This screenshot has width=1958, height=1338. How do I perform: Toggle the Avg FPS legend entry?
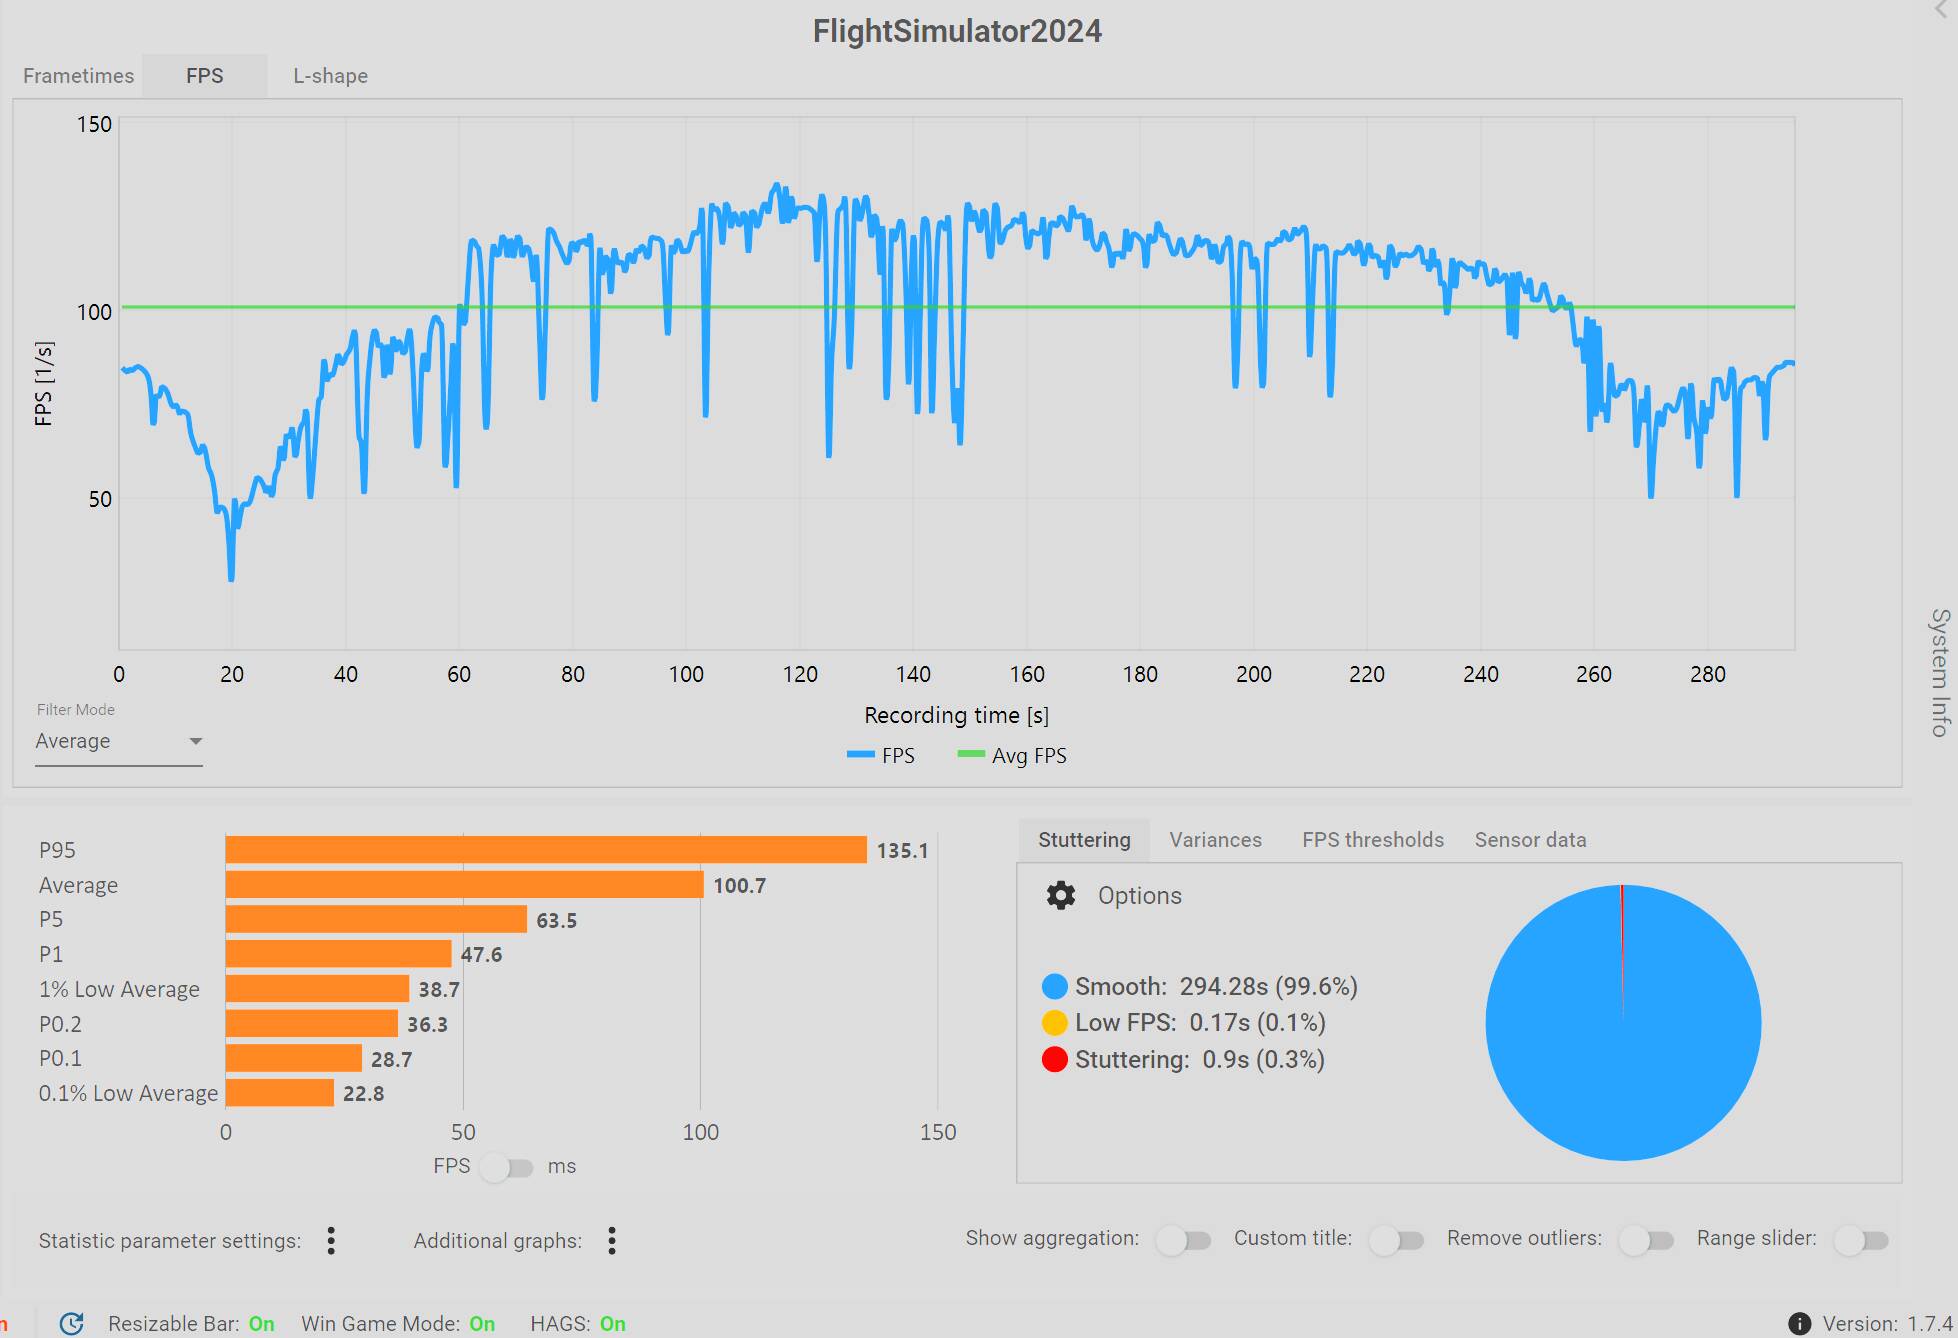pos(1012,756)
